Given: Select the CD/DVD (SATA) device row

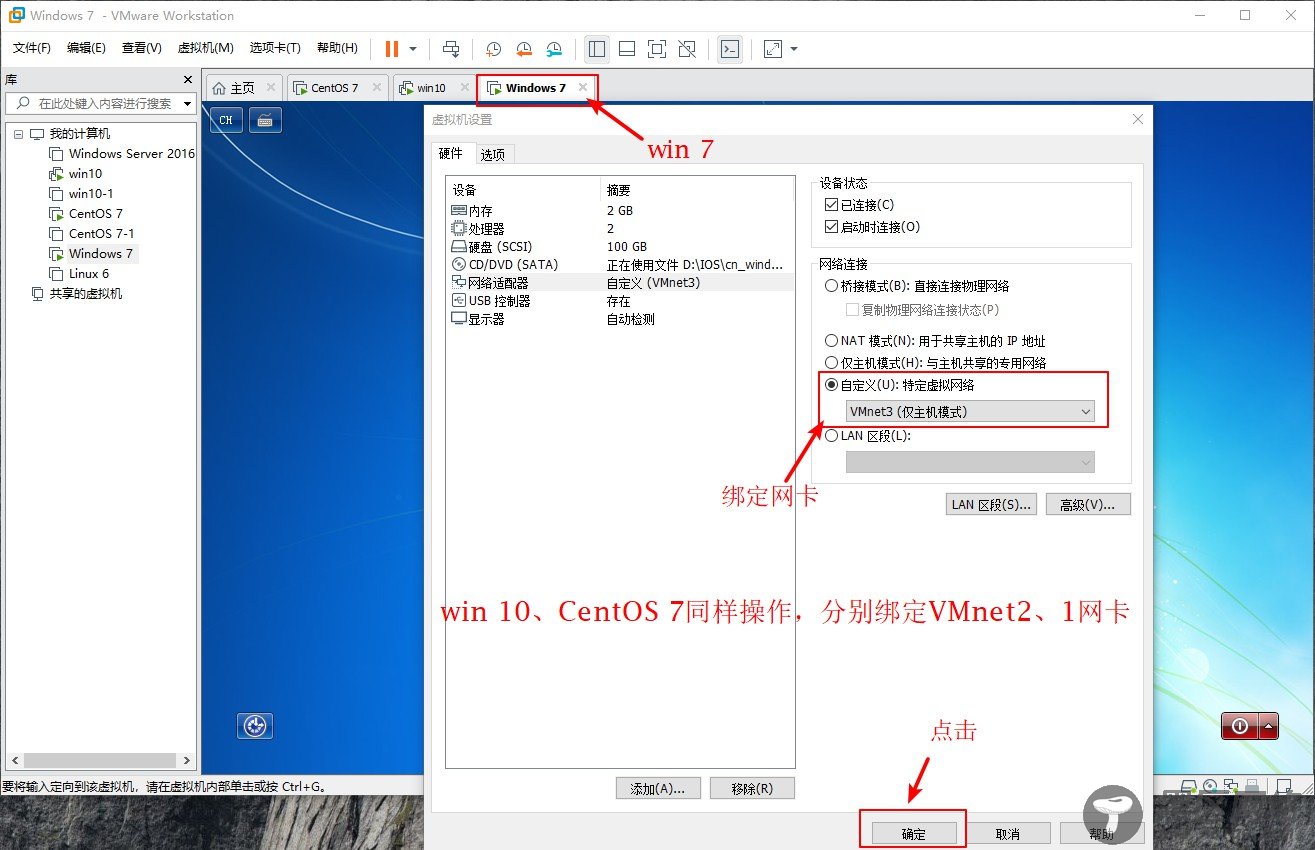Looking at the screenshot, I should click(x=620, y=265).
